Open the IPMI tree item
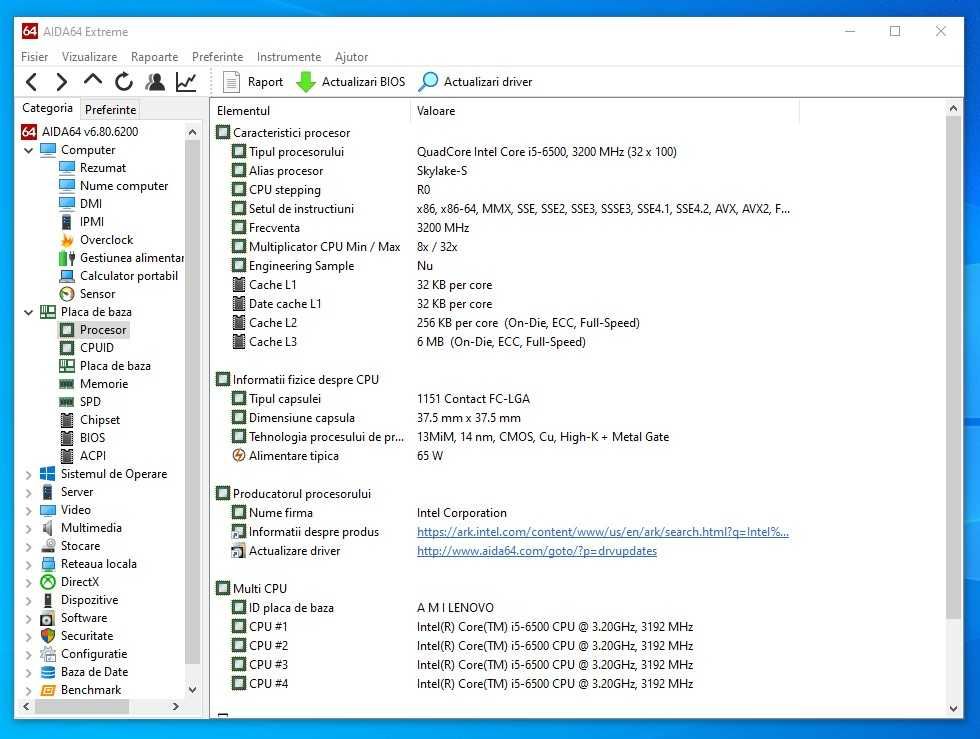The height and width of the screenshot is (739, 980). point(92,222)
